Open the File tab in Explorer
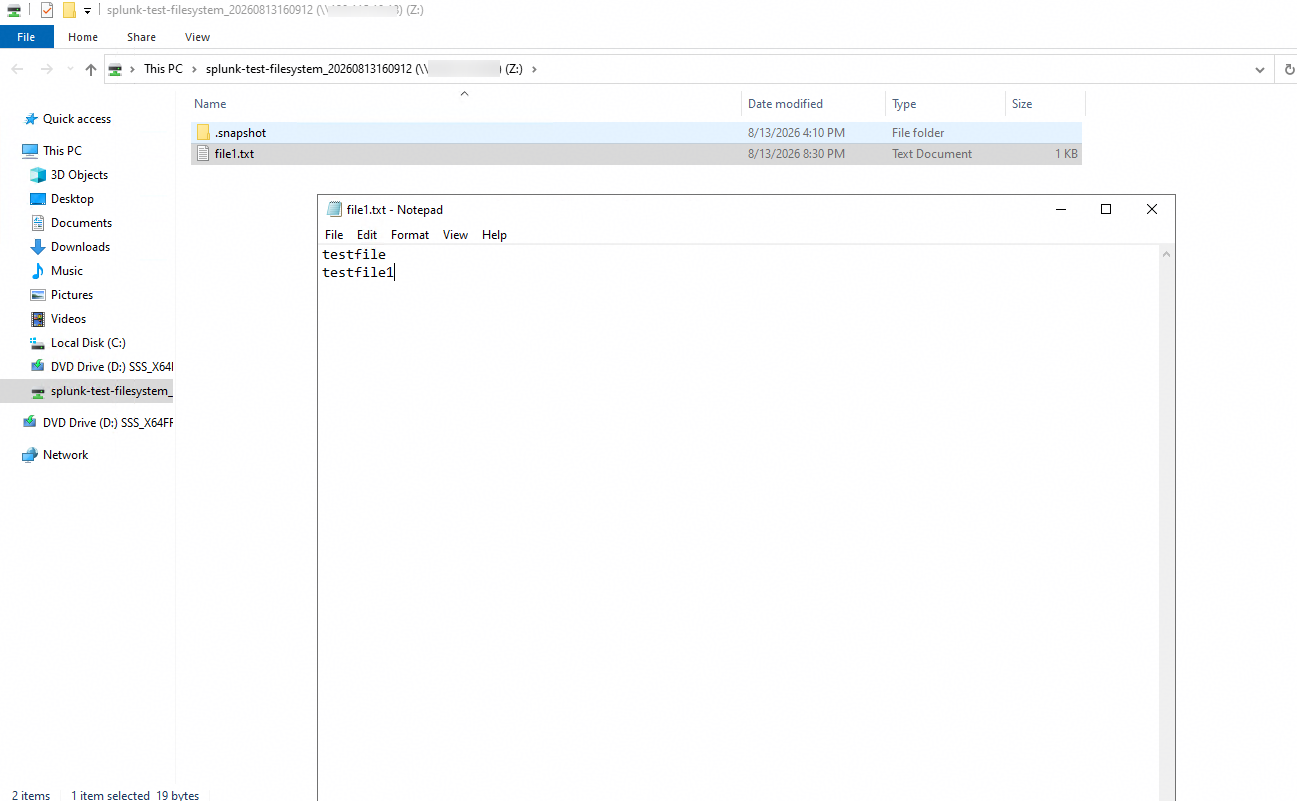The image size is (1297, 801). (x=26, y=37)
